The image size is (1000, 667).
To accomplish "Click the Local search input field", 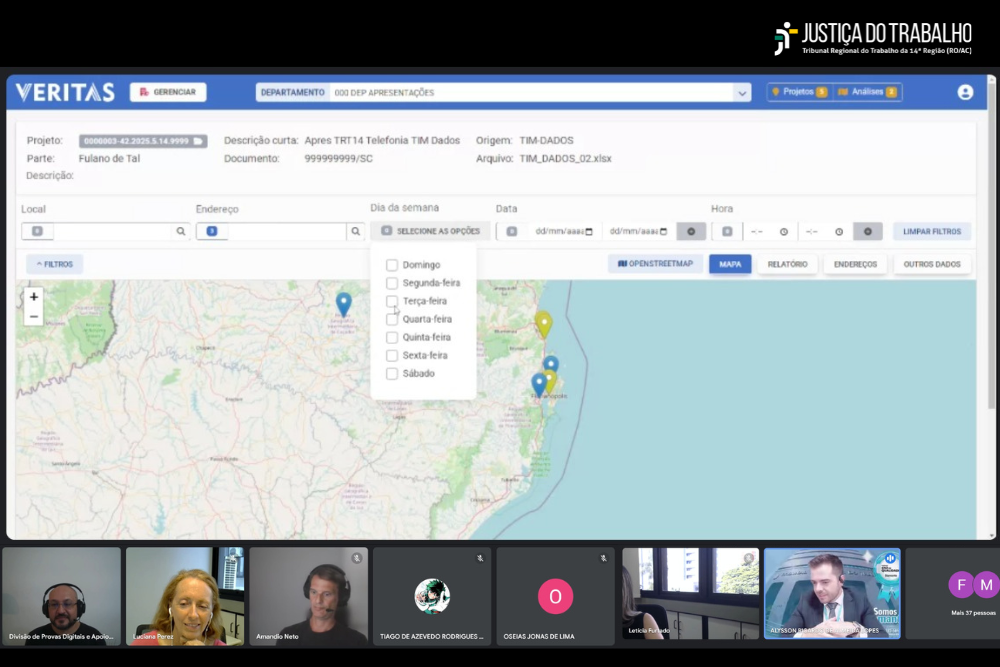I will pyautogui.click(x=112, y=231).
